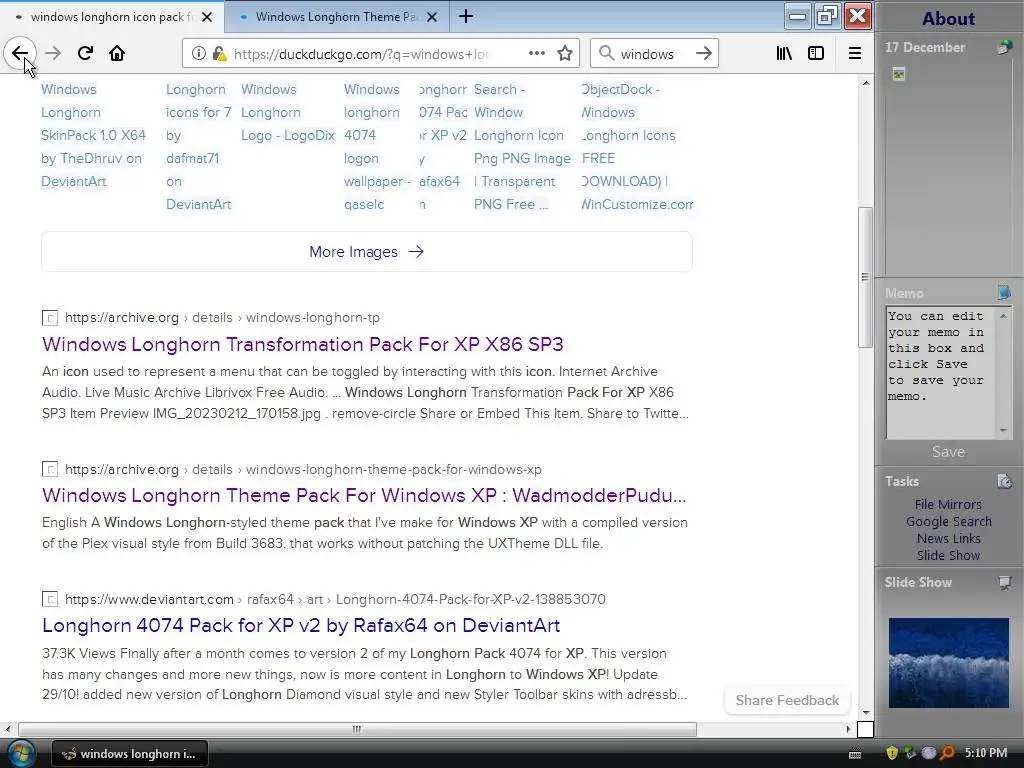Image resolution: width=1024 pixels, height=768 pixels.
Task: Click the Share Feedback button
Action: pyautogui.click(x=787, y=700)
